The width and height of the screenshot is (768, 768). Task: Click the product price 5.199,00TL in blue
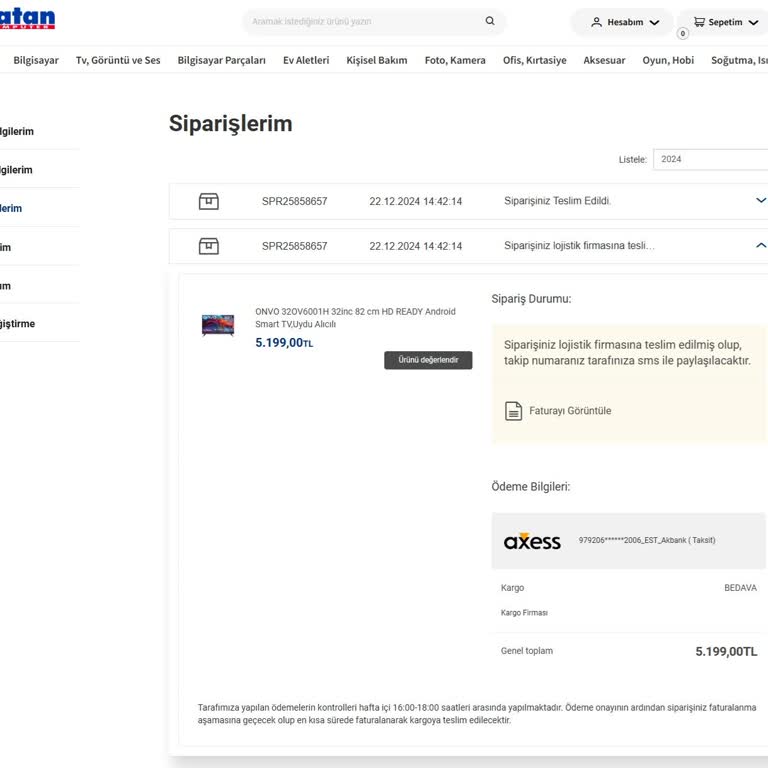click(x=284, y=343)
